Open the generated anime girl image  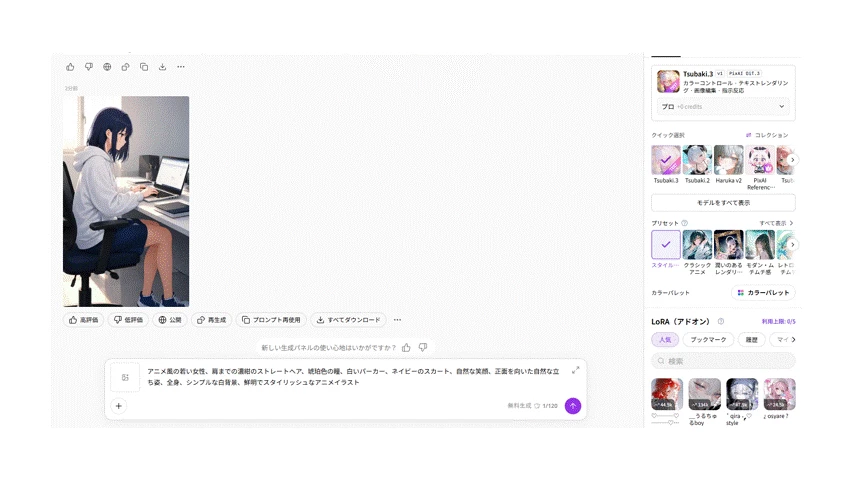coord(126,201)
